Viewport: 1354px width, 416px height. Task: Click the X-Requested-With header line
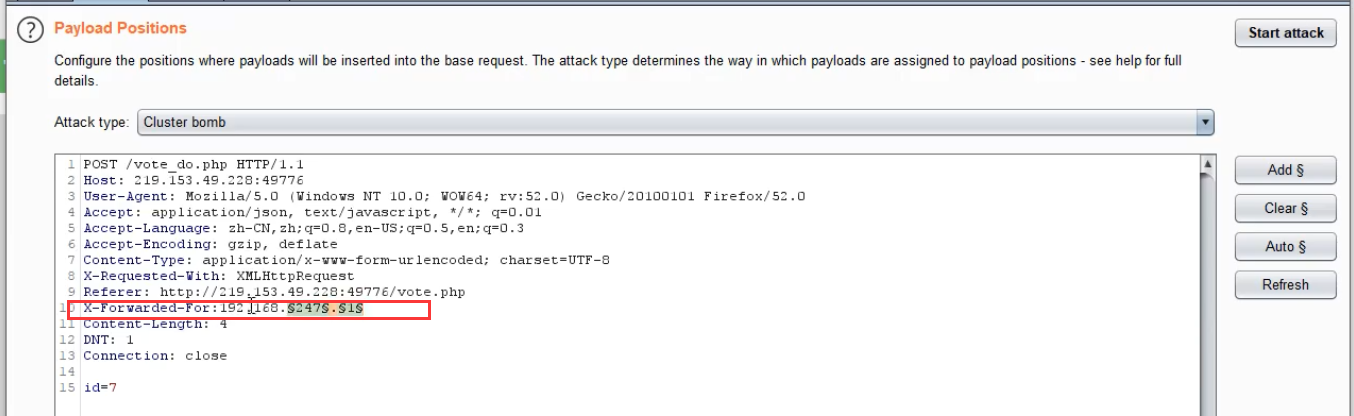coord(218,276)
